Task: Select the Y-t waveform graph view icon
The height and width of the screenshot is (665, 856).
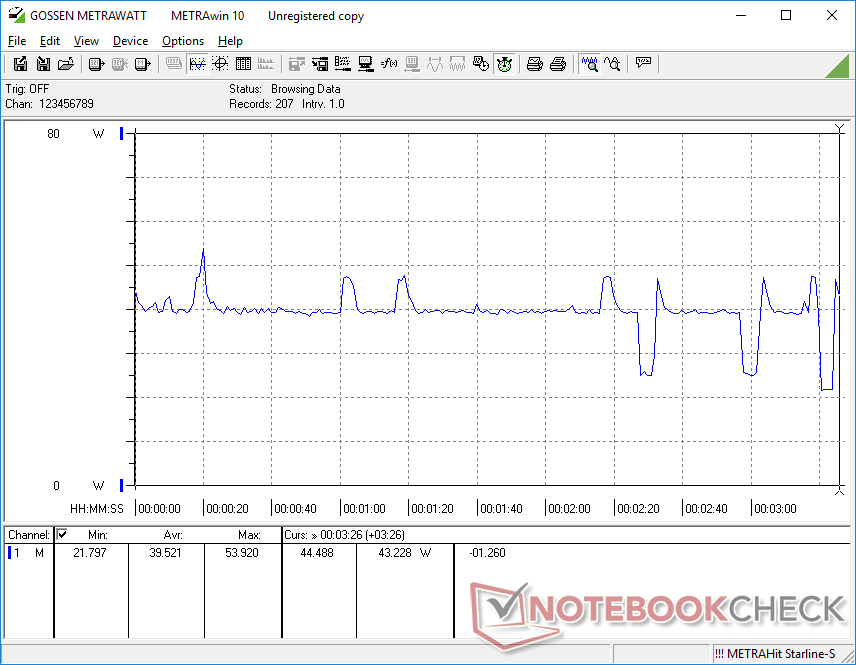Action: pyautogui.click(x=197, y=64)
